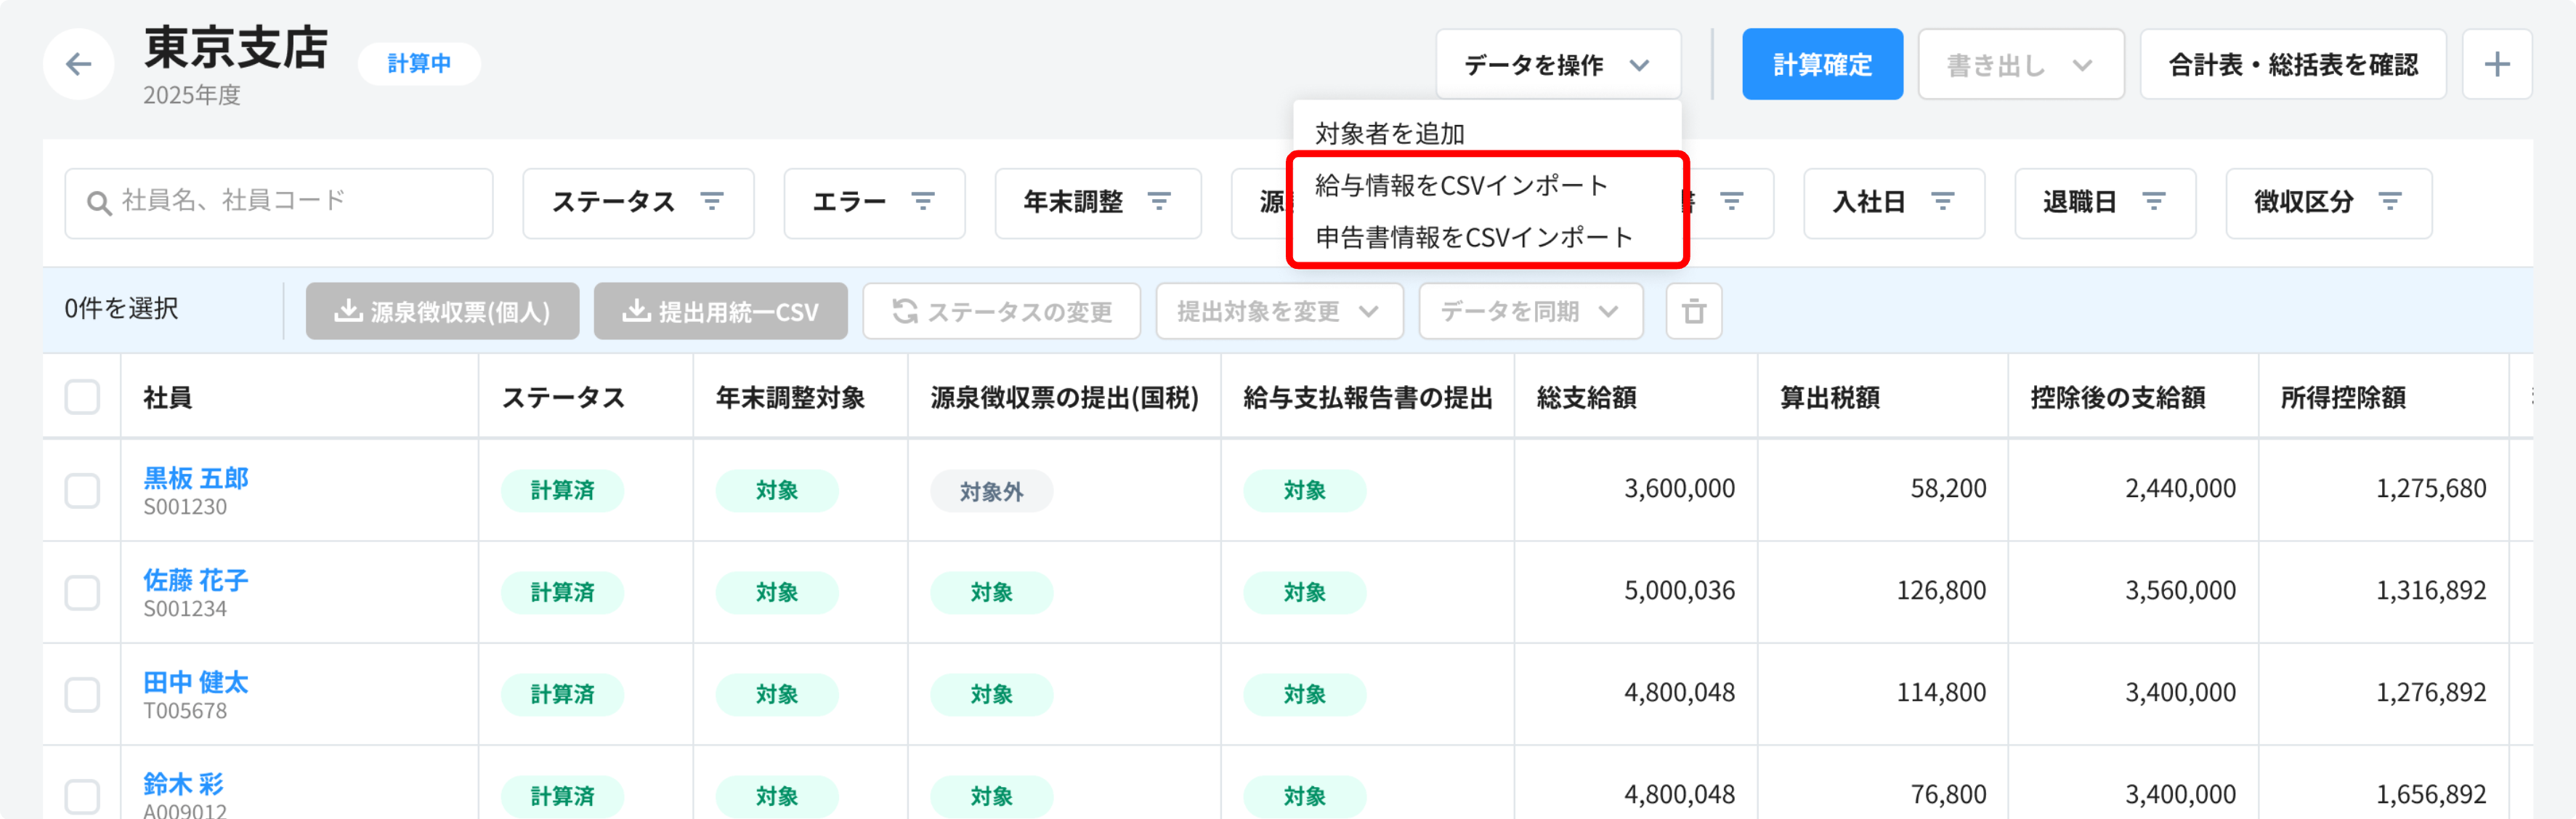Expand the 書き出し dropdown
The image size is (2576, 819).
click(x=2020, y=65)
